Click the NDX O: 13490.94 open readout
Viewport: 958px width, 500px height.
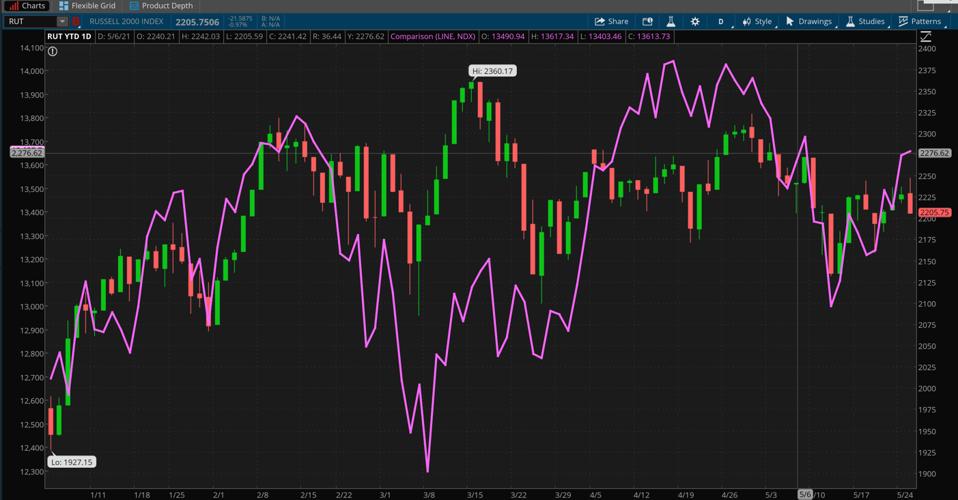pyautogui.click(x=503, y=37)
